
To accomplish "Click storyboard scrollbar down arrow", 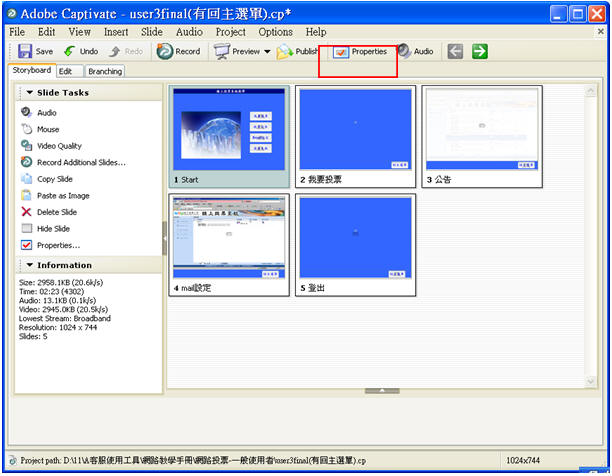I will (591, 381).
